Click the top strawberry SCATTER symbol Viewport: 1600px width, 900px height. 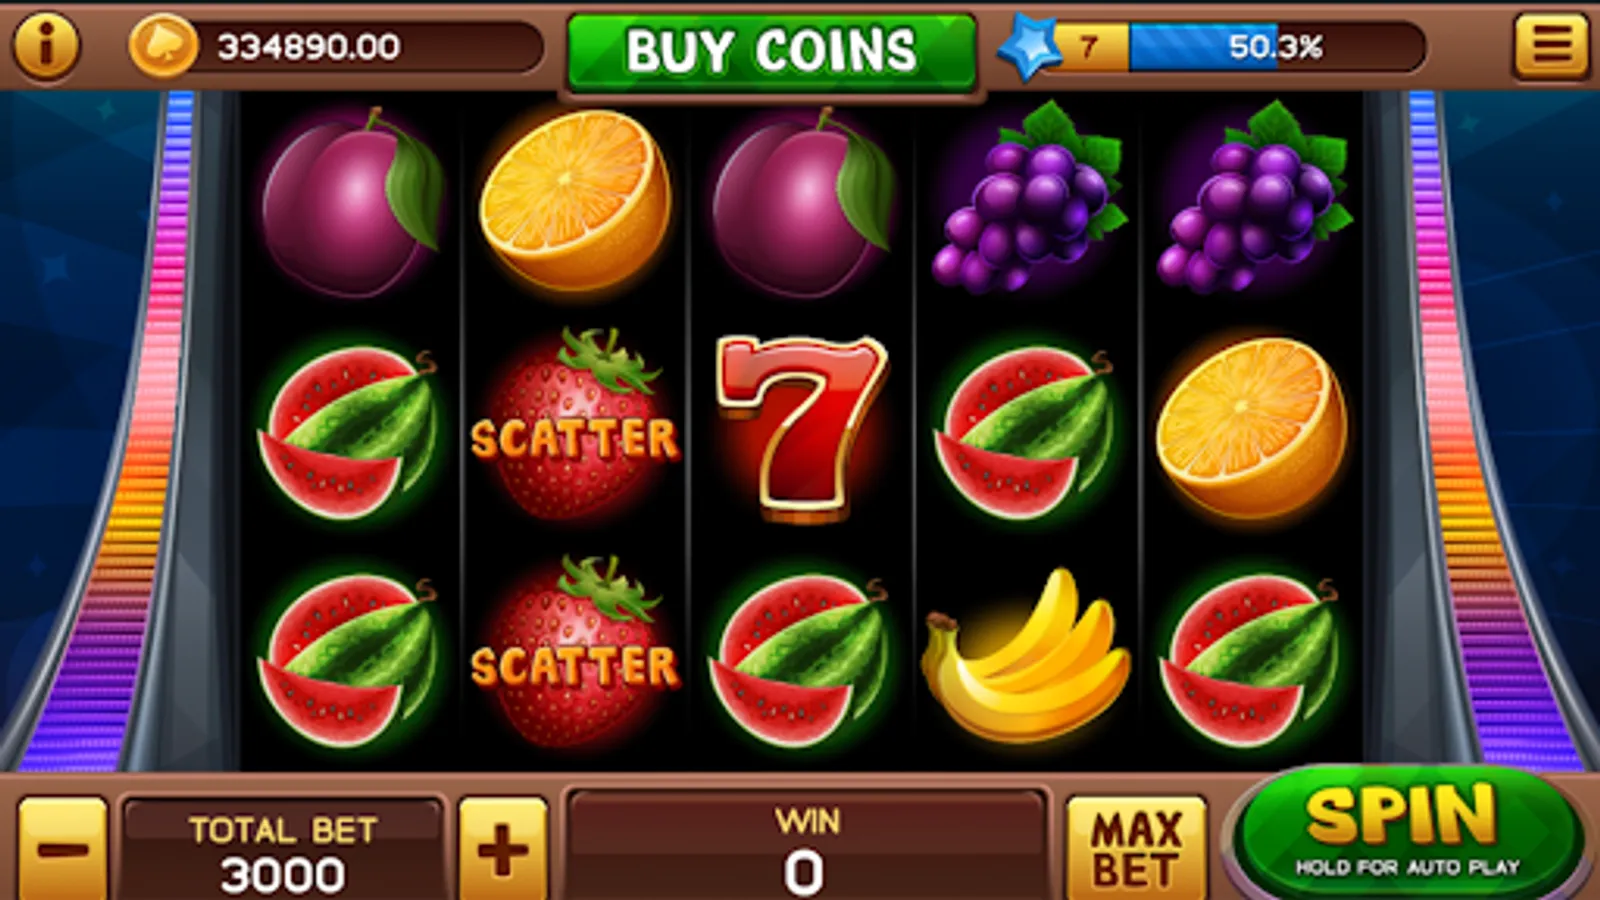coord(575,425)
